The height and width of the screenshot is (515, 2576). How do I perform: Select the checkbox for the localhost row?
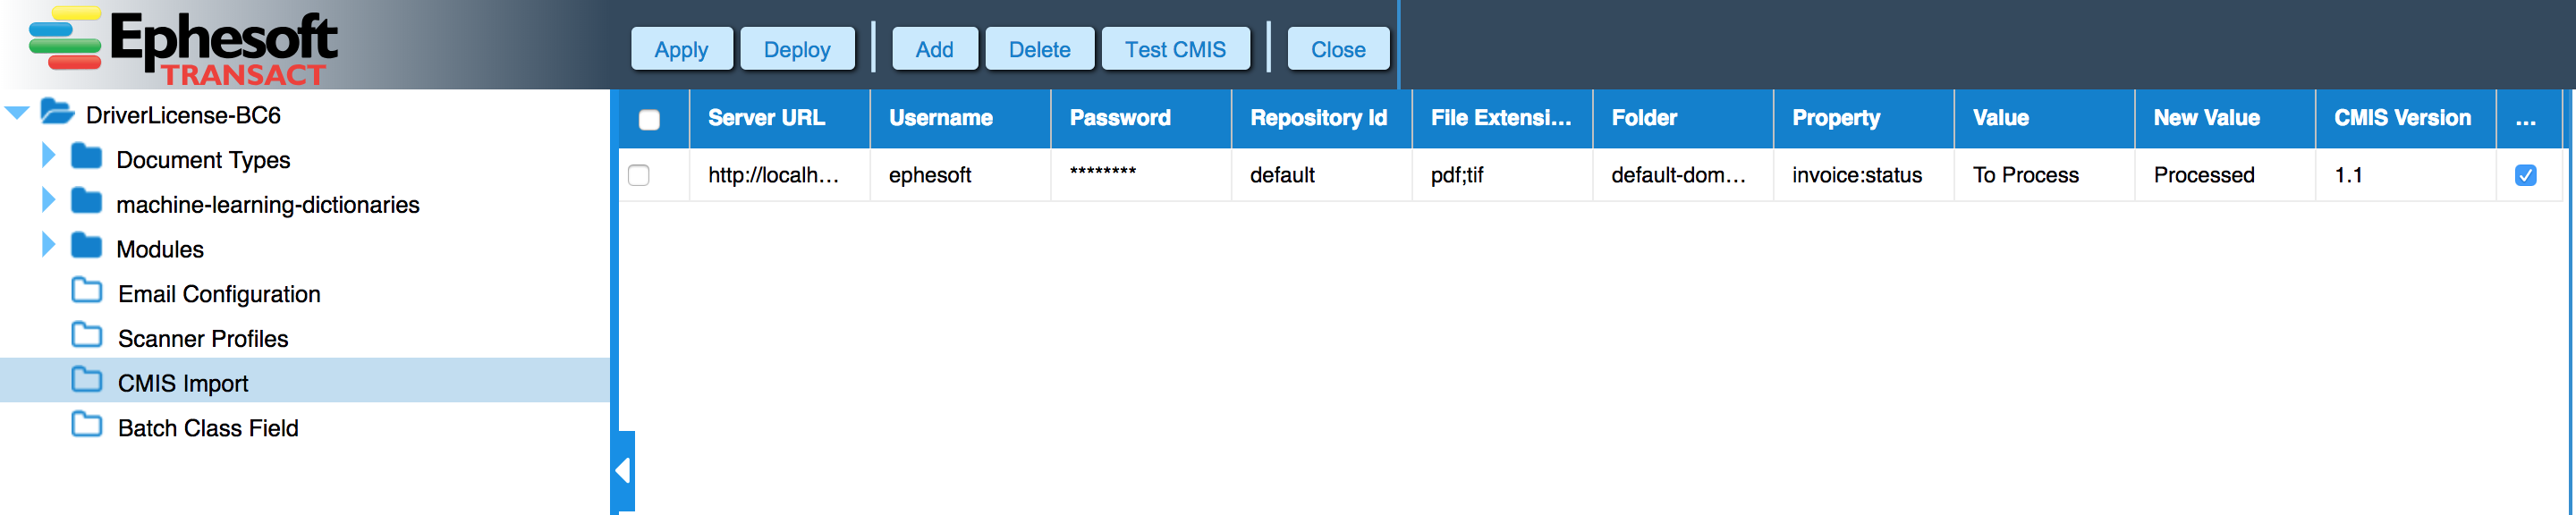pyautogui.click(x=639, y=175)
